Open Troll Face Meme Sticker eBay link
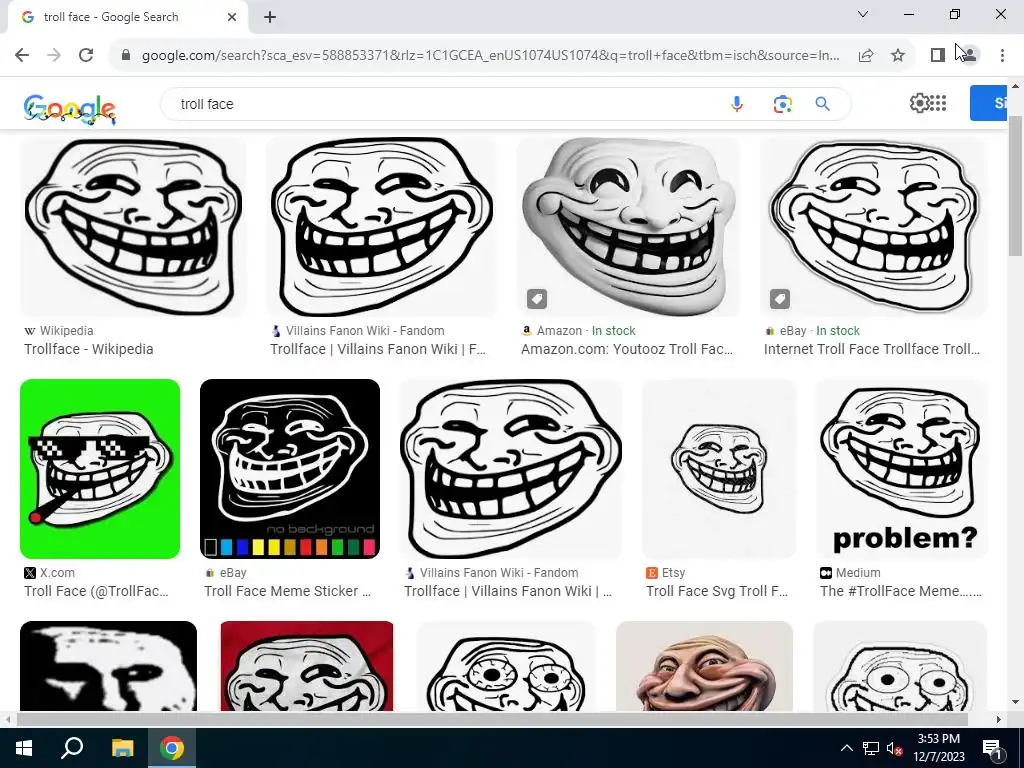1024x768 pixels. coord(287,591)
